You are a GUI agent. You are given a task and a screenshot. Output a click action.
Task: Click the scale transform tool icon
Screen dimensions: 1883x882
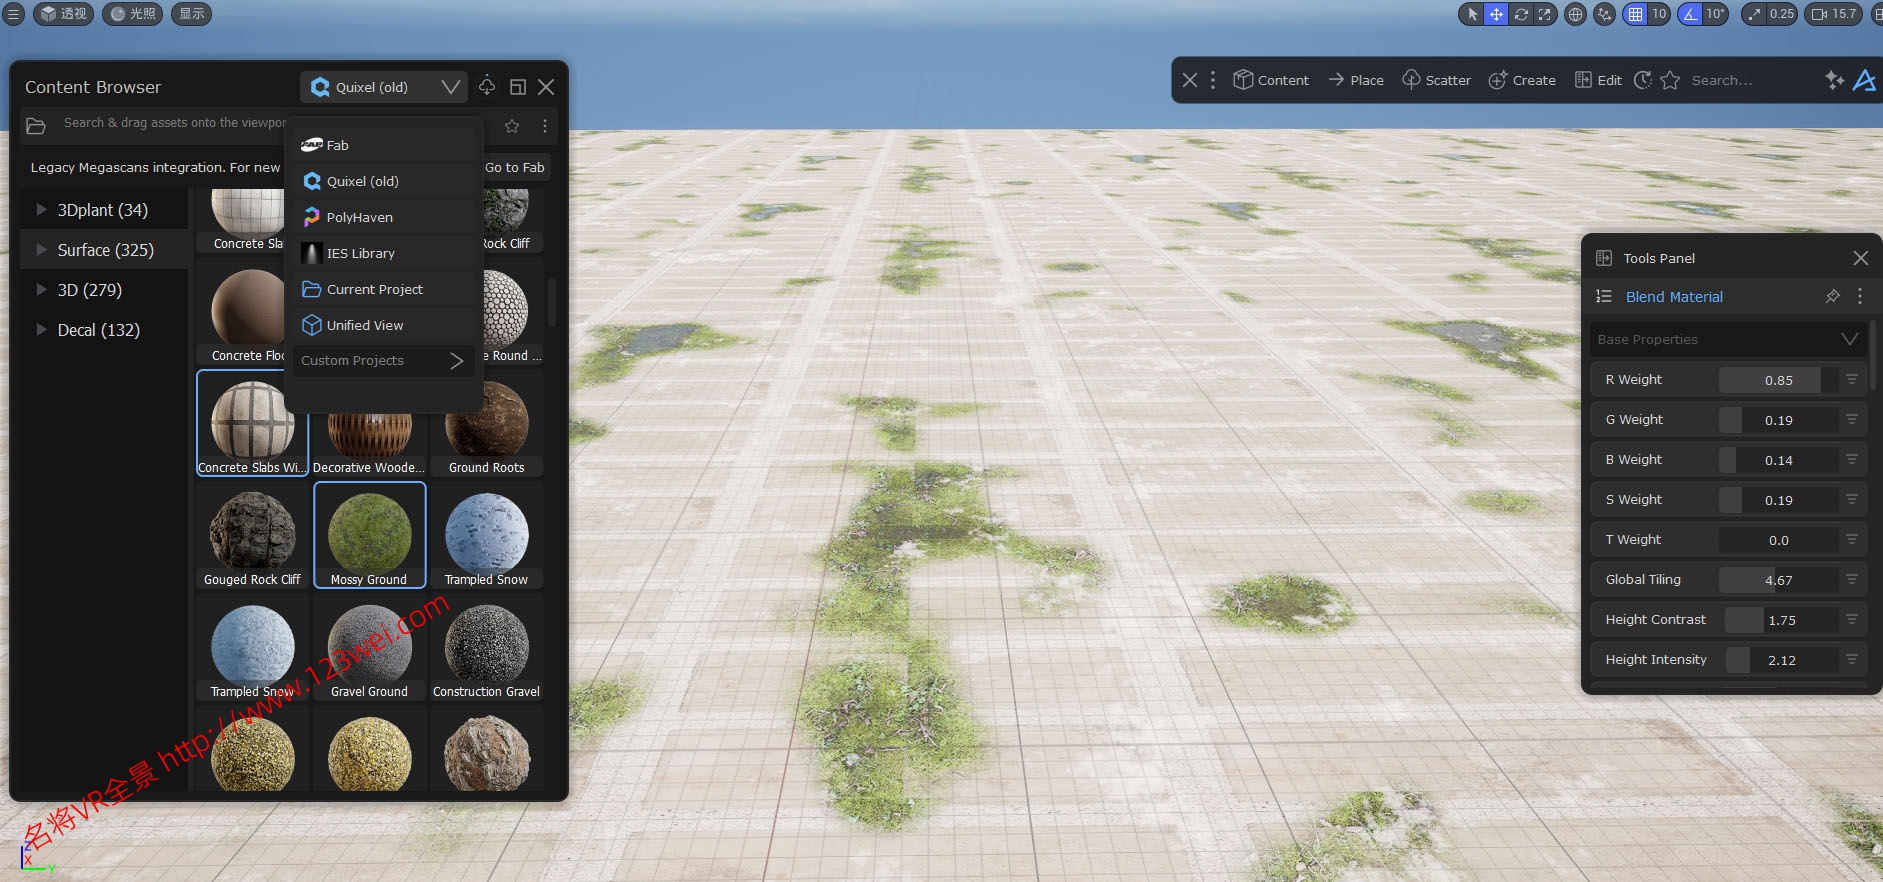pos(1544,14)
